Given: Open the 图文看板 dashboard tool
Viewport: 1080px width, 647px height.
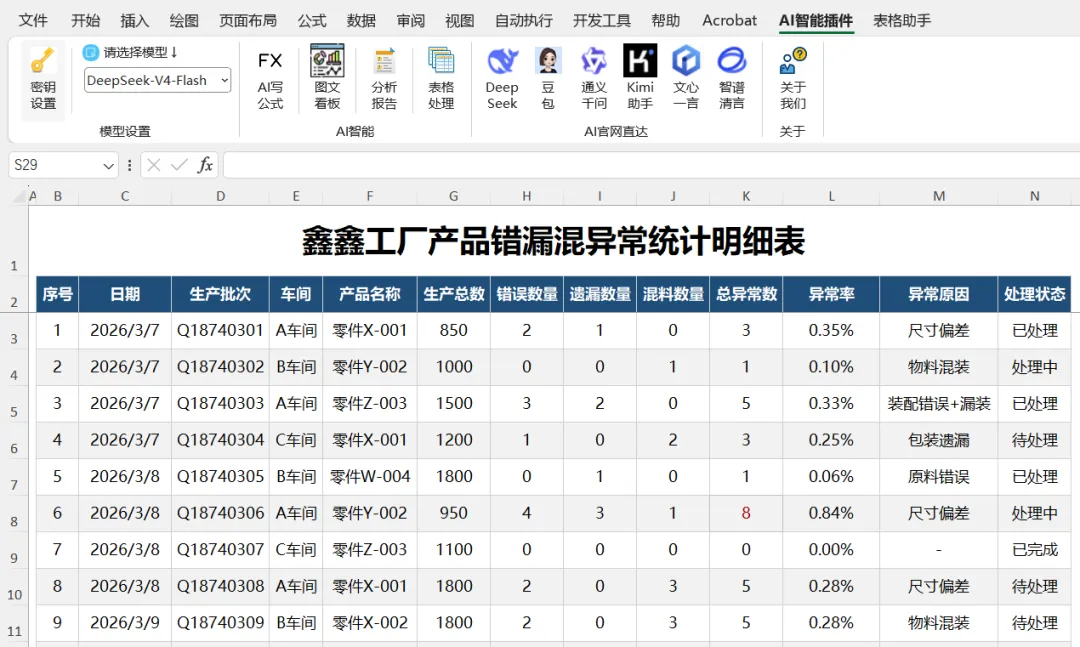Looking at the screenshot, I should pyautogui.click(x=327, y=79).
